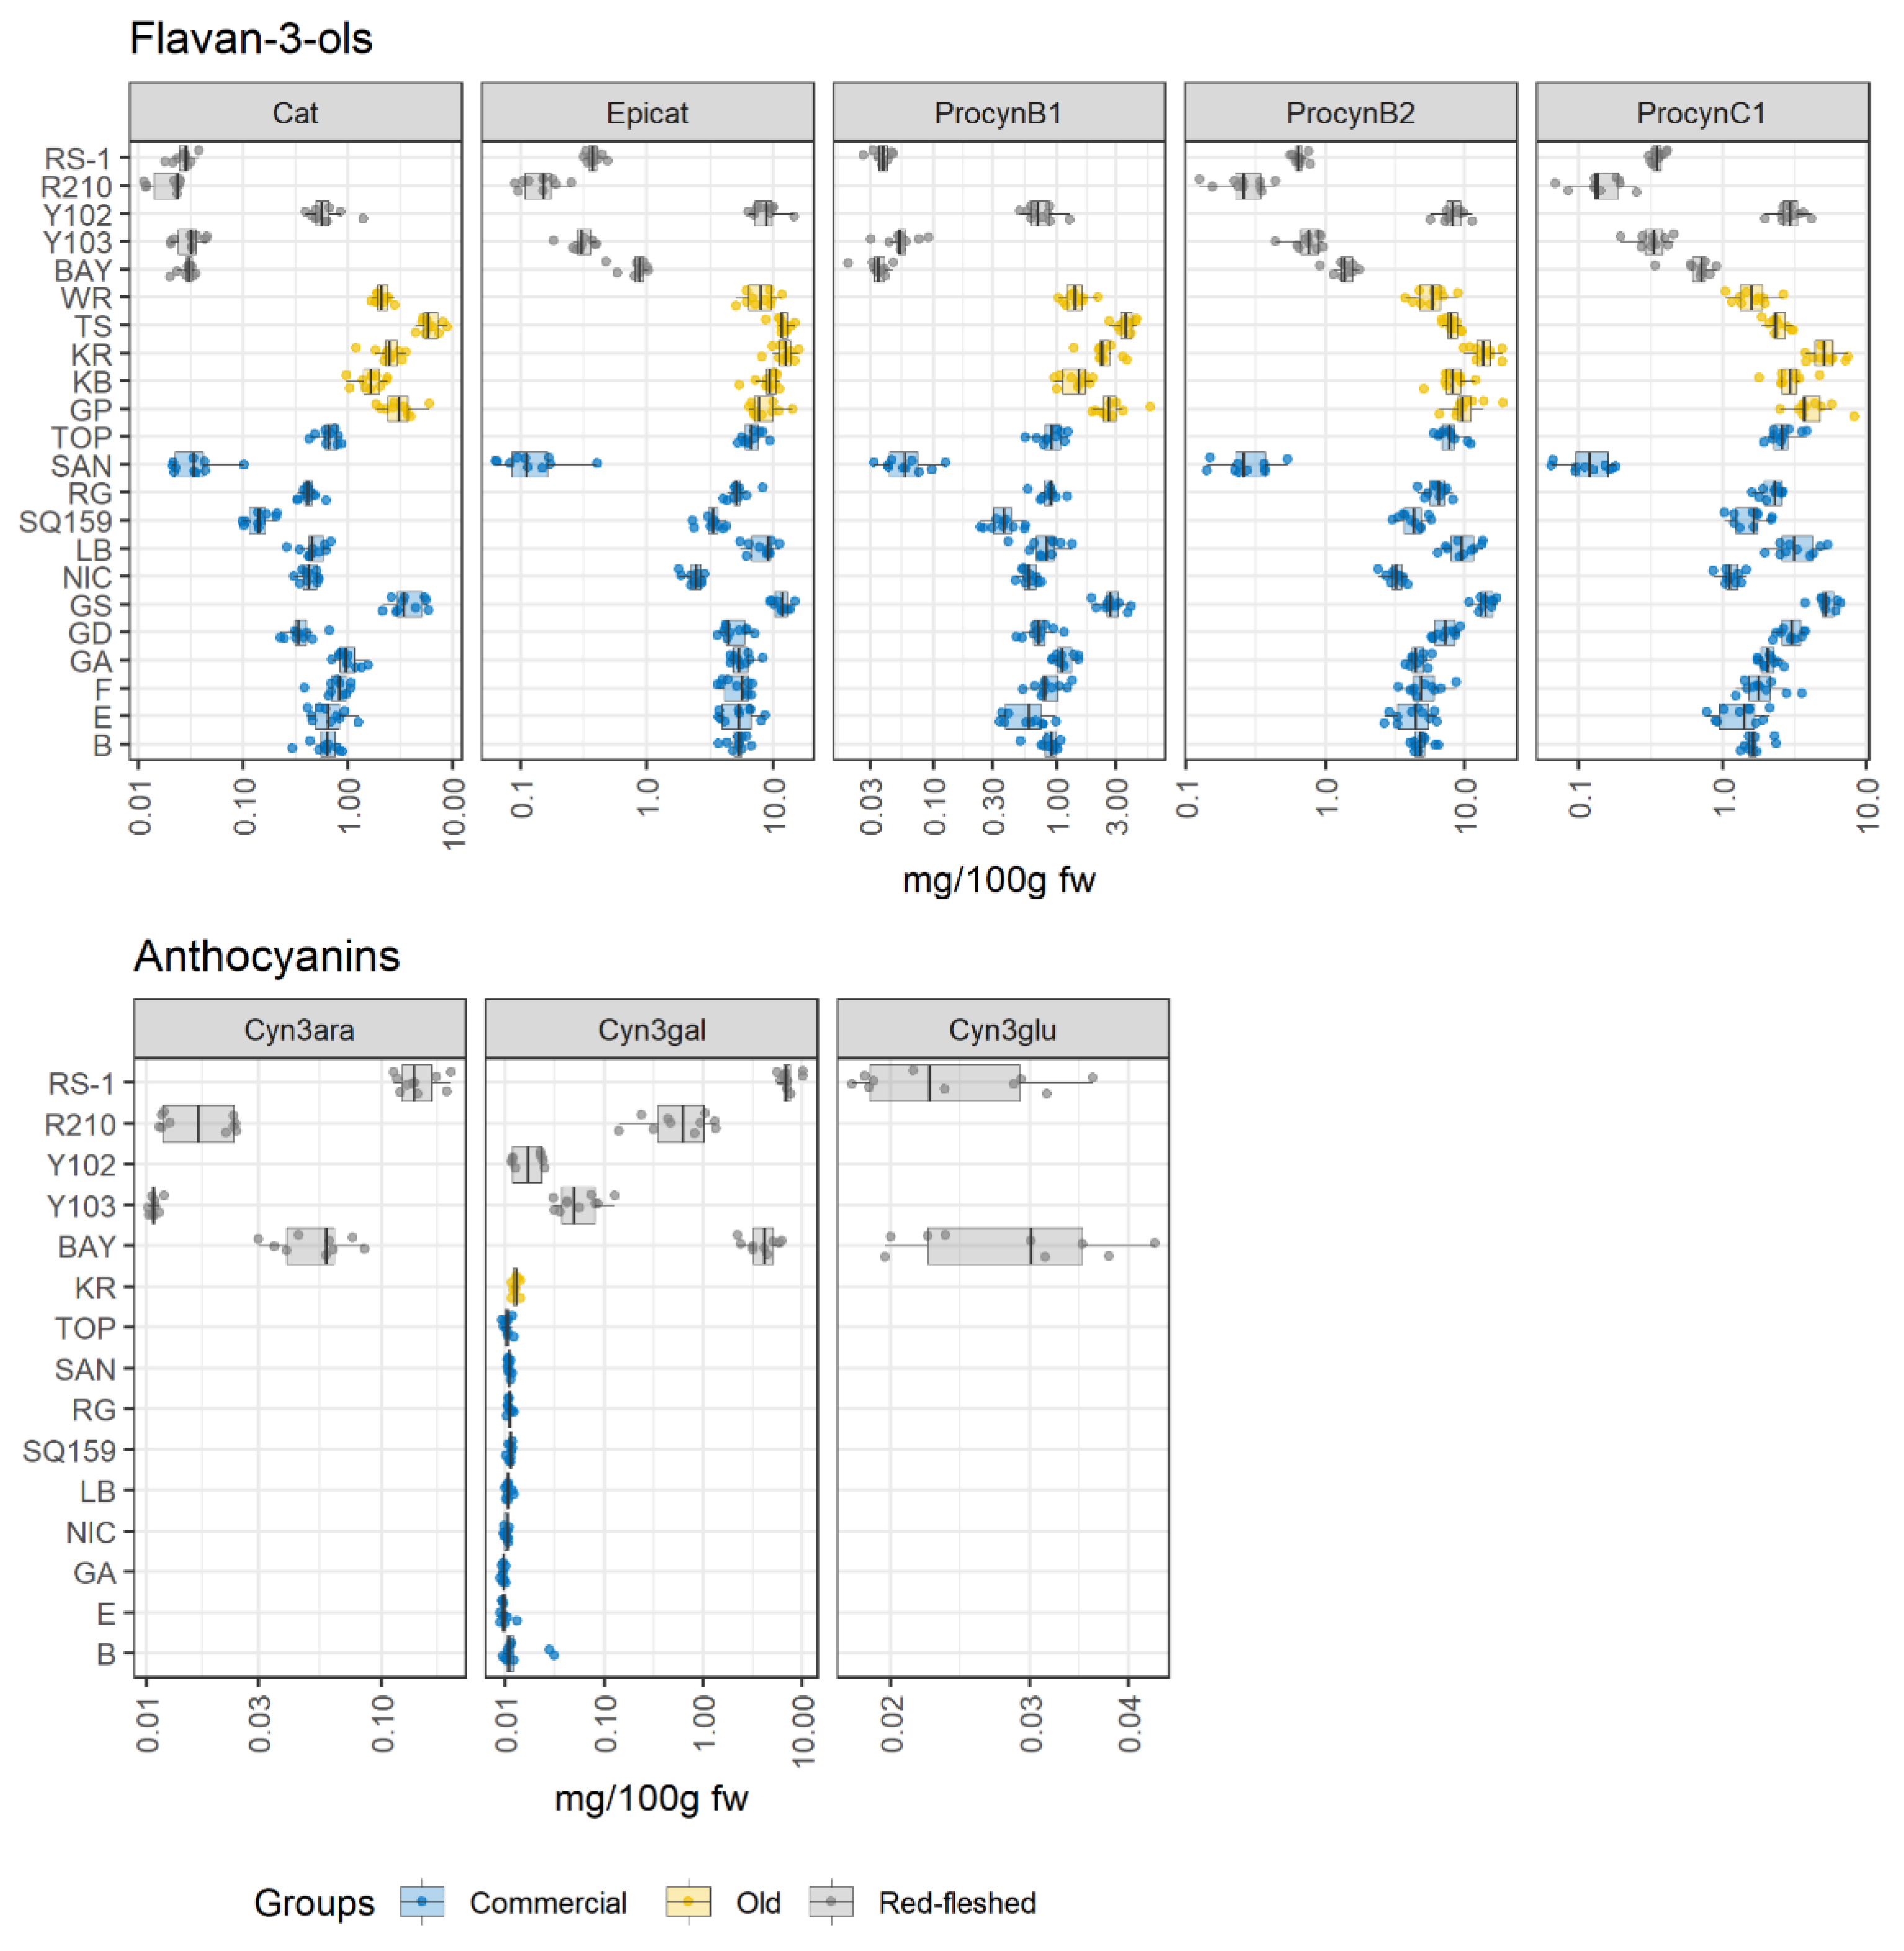
Task: Click the yellow Old legend key icon
Action: click(x=688, y=1901)
